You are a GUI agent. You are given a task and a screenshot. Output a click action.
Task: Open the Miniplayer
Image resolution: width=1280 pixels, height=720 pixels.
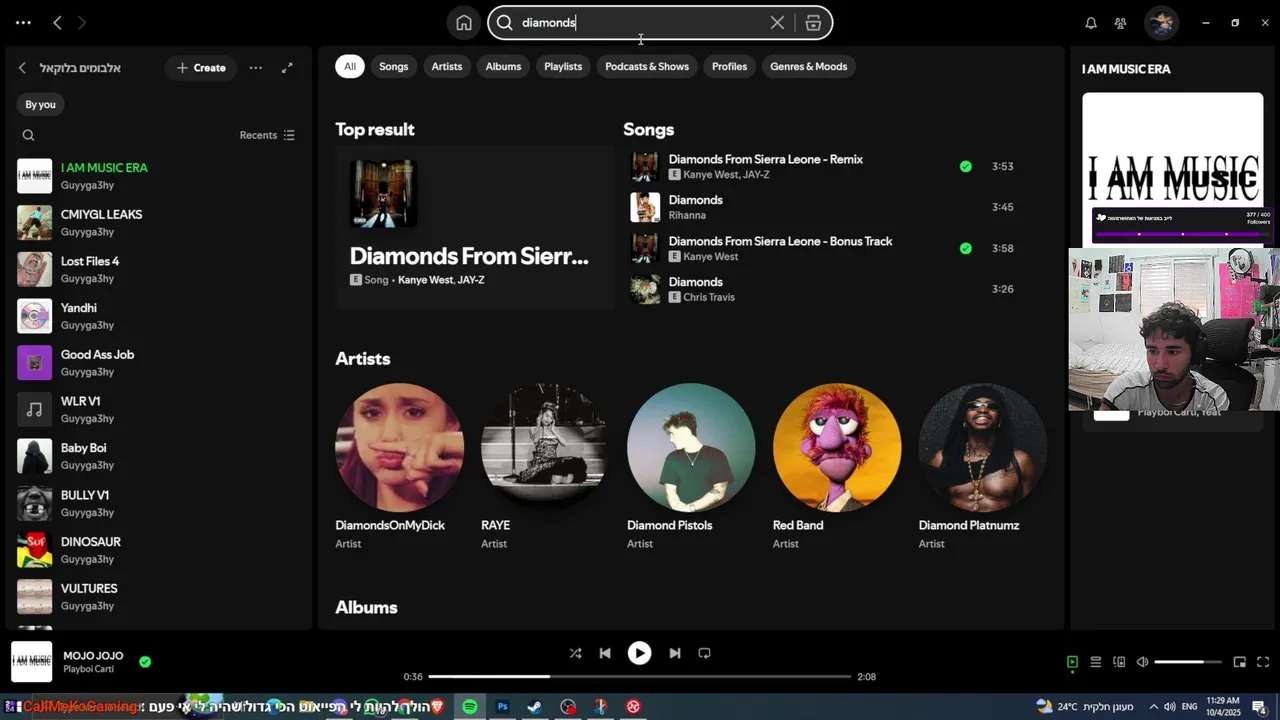tap(1240, 662)
